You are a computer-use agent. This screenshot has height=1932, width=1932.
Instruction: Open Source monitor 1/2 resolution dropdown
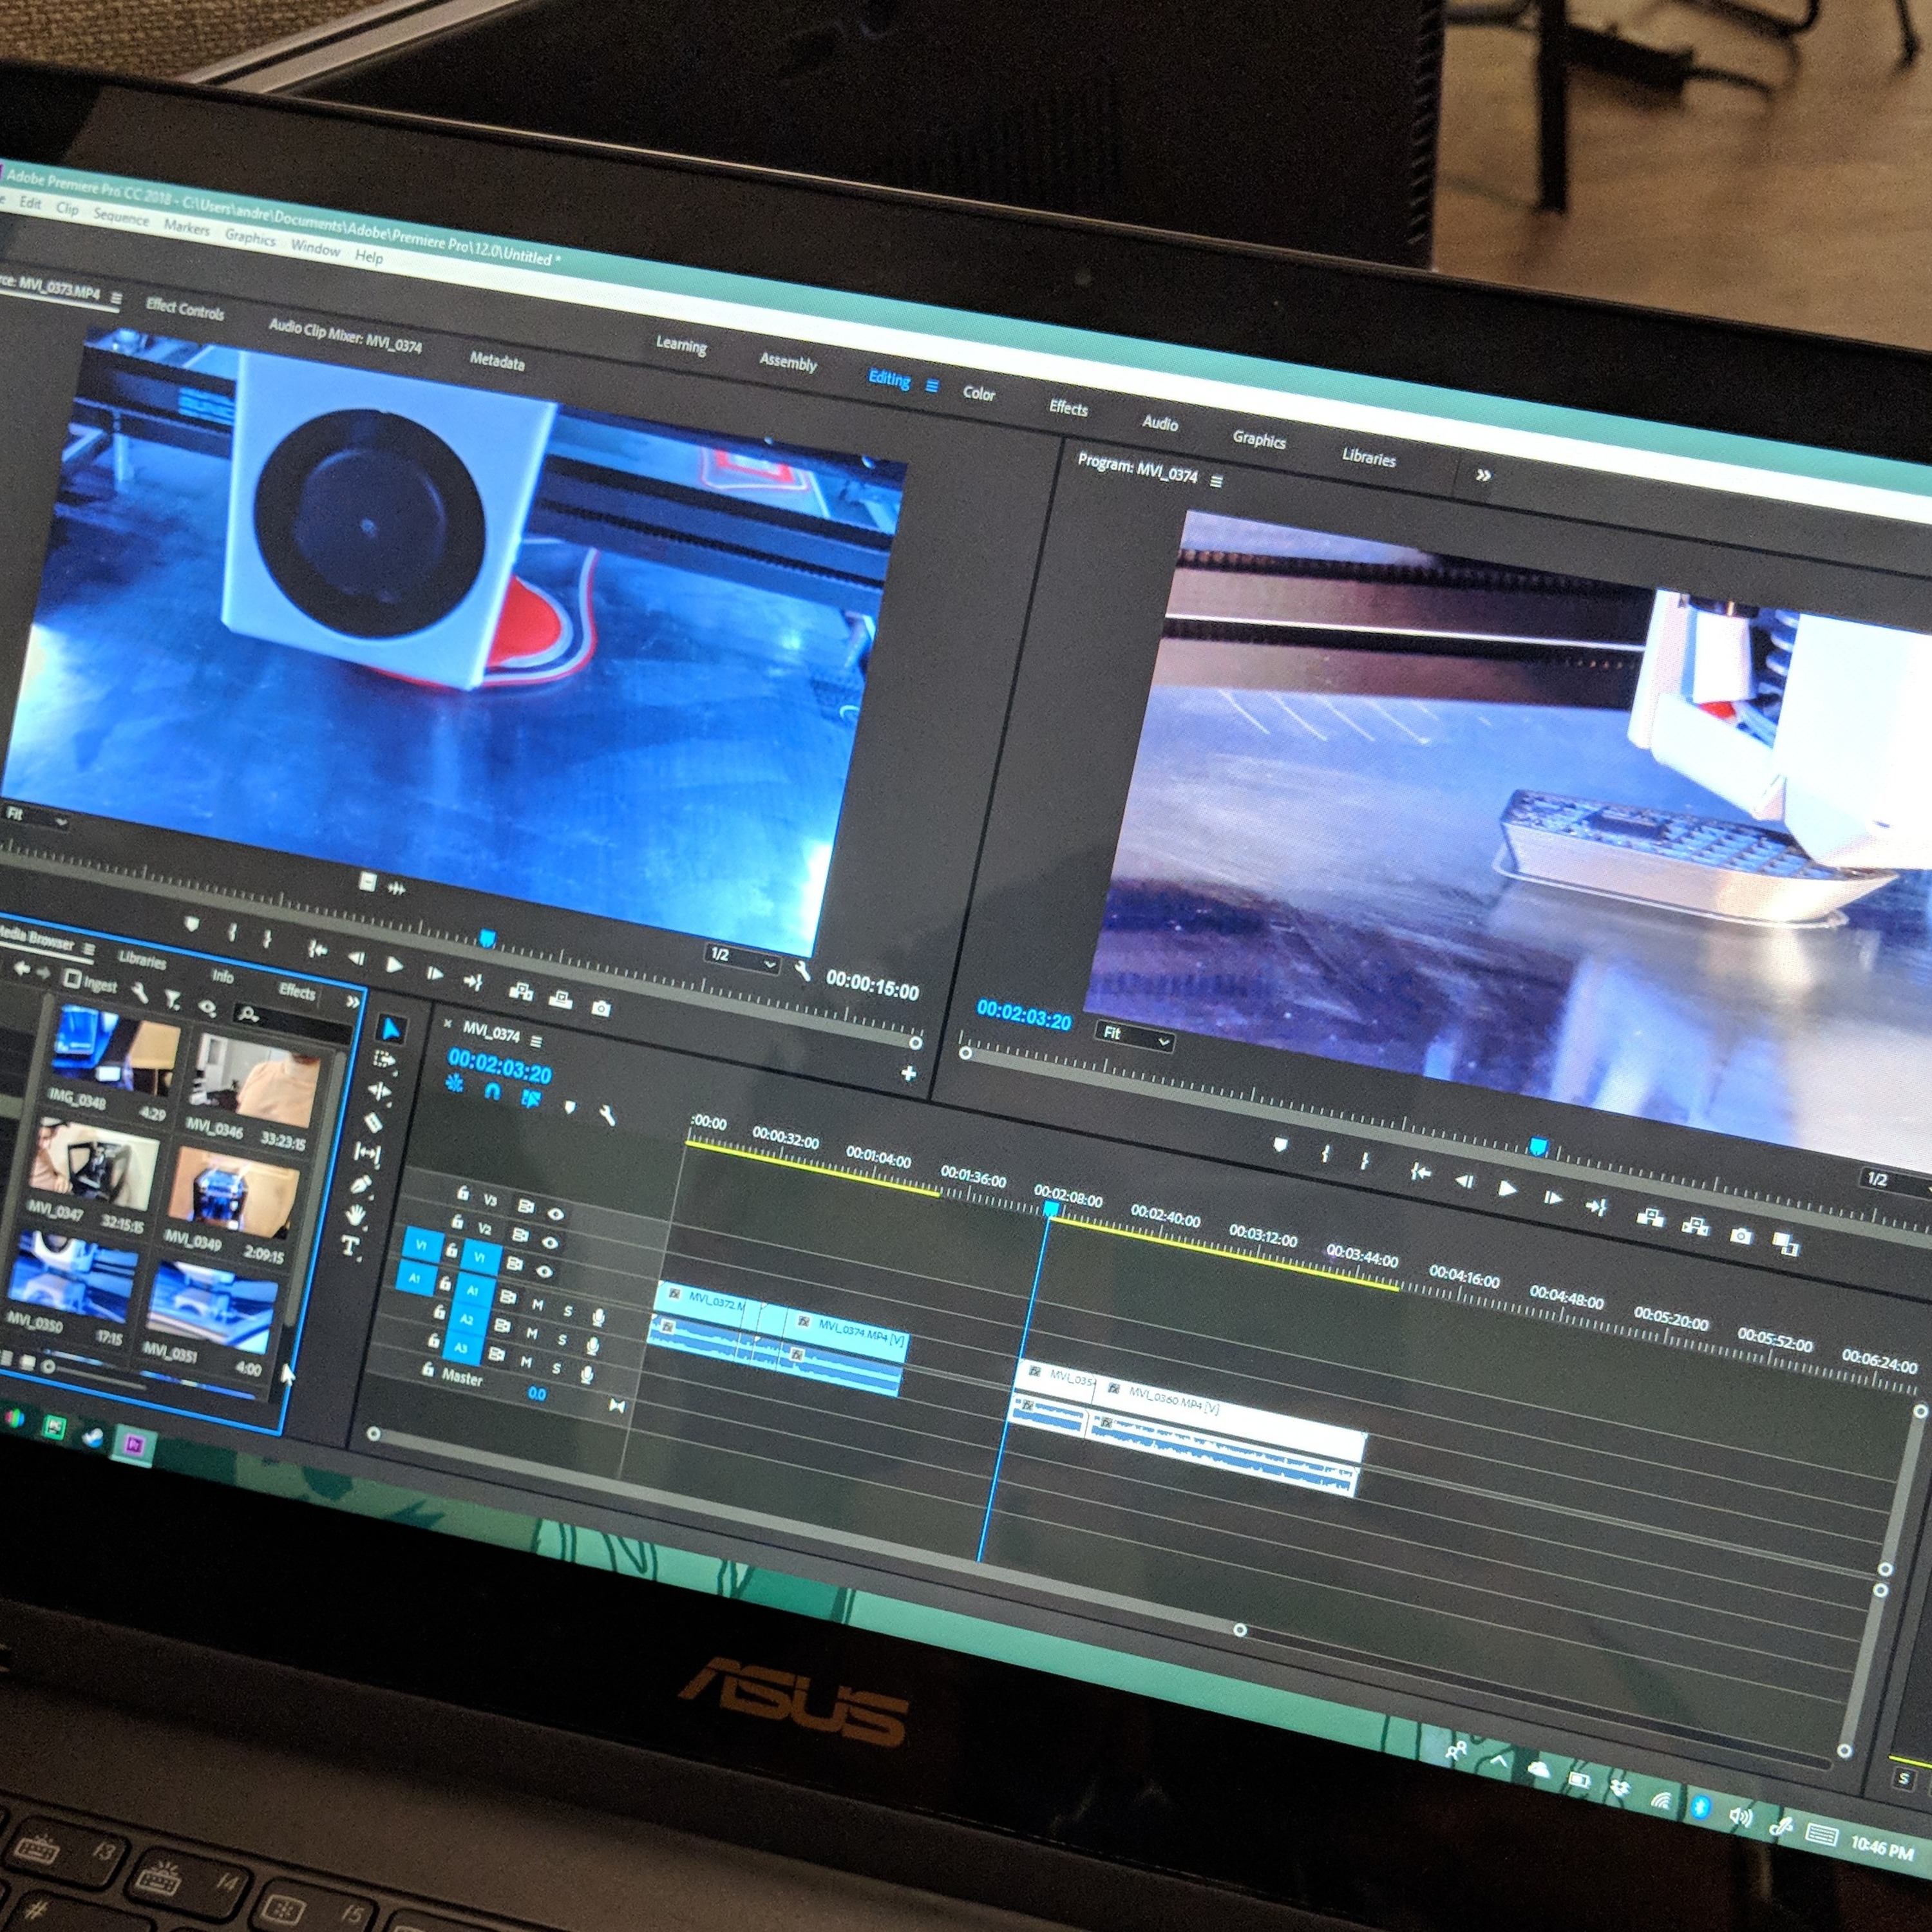[742, 958]
